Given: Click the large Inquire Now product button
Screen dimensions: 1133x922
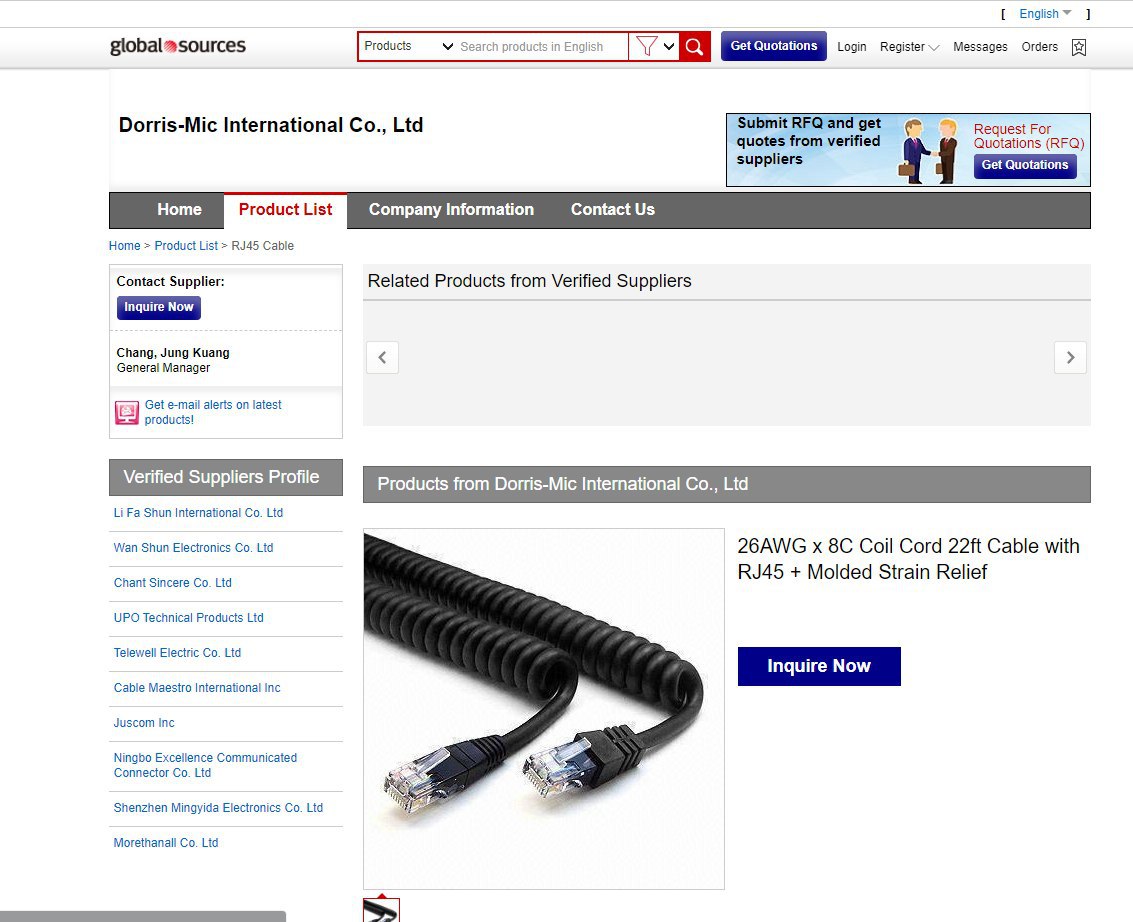Looking at the screenshot, I should coord(819,666).
